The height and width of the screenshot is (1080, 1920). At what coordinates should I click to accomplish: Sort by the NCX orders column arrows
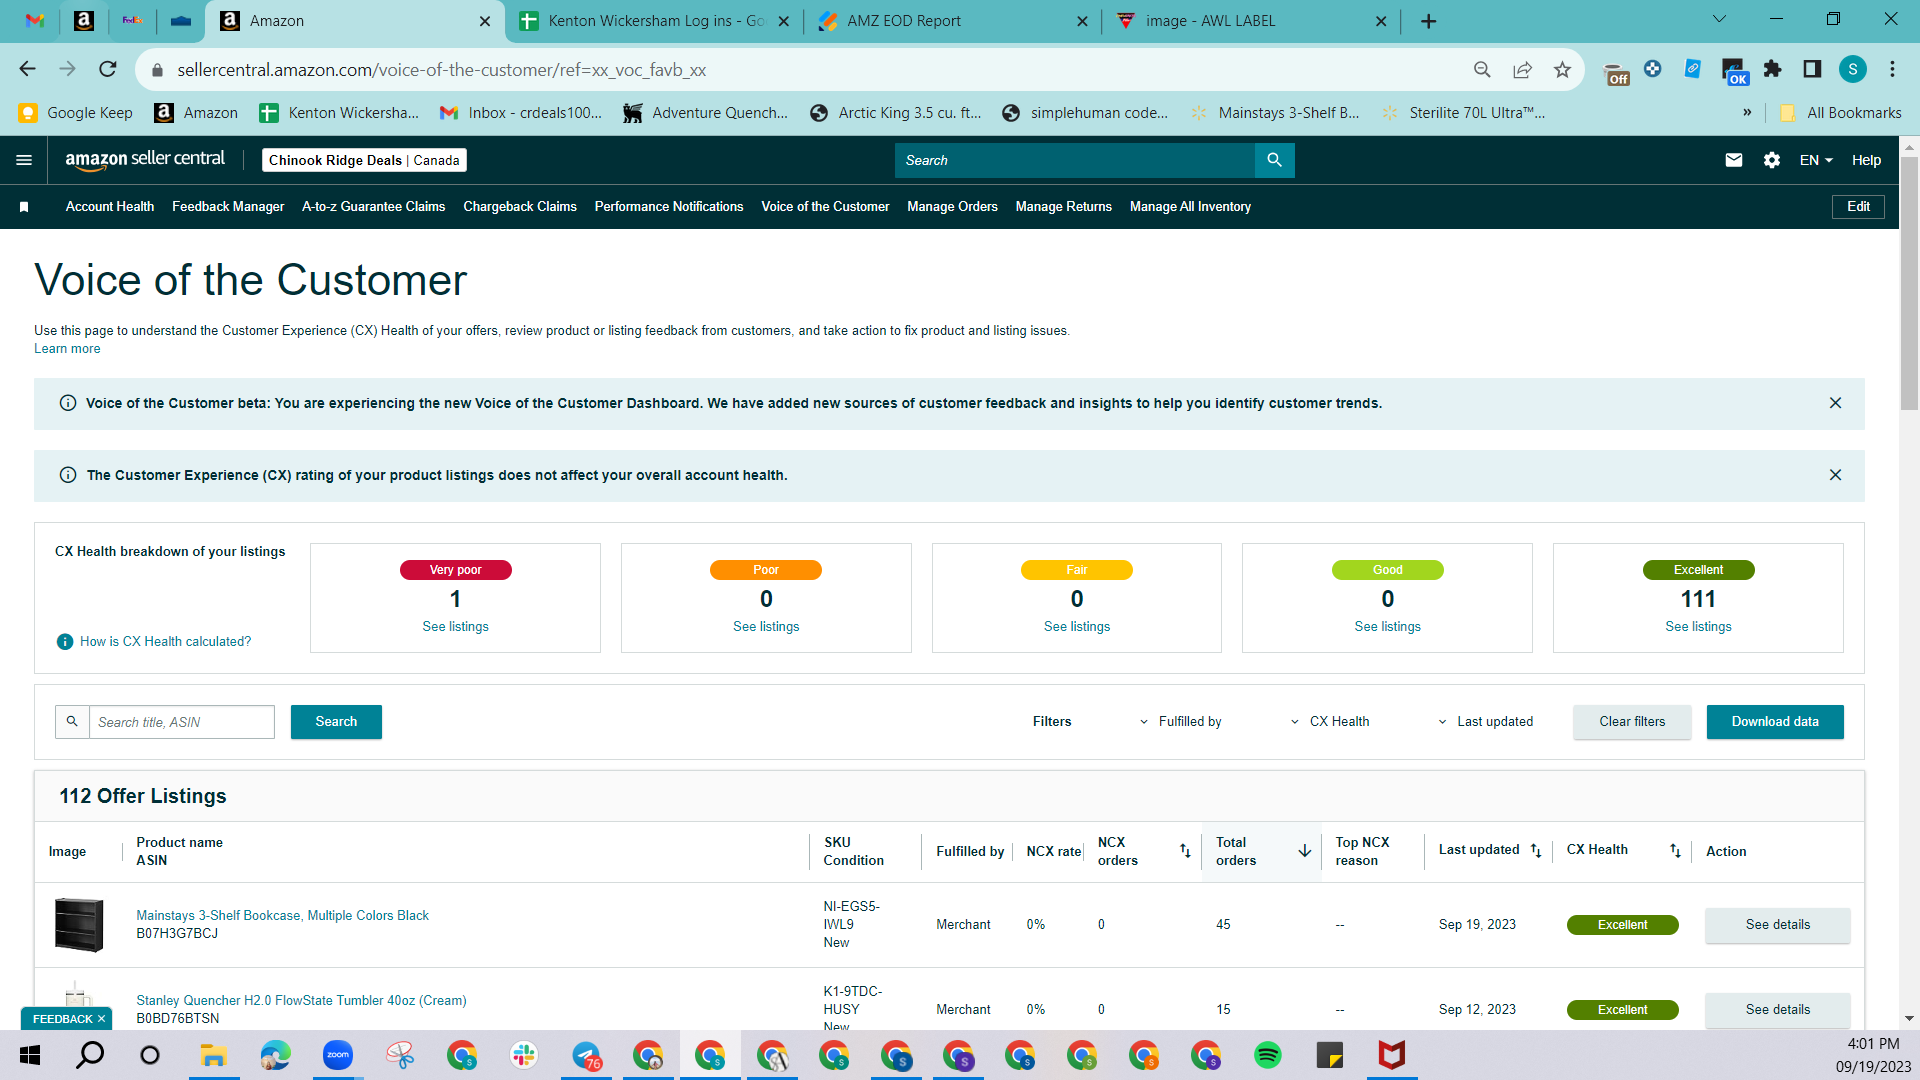click(x=1185, y=851)
